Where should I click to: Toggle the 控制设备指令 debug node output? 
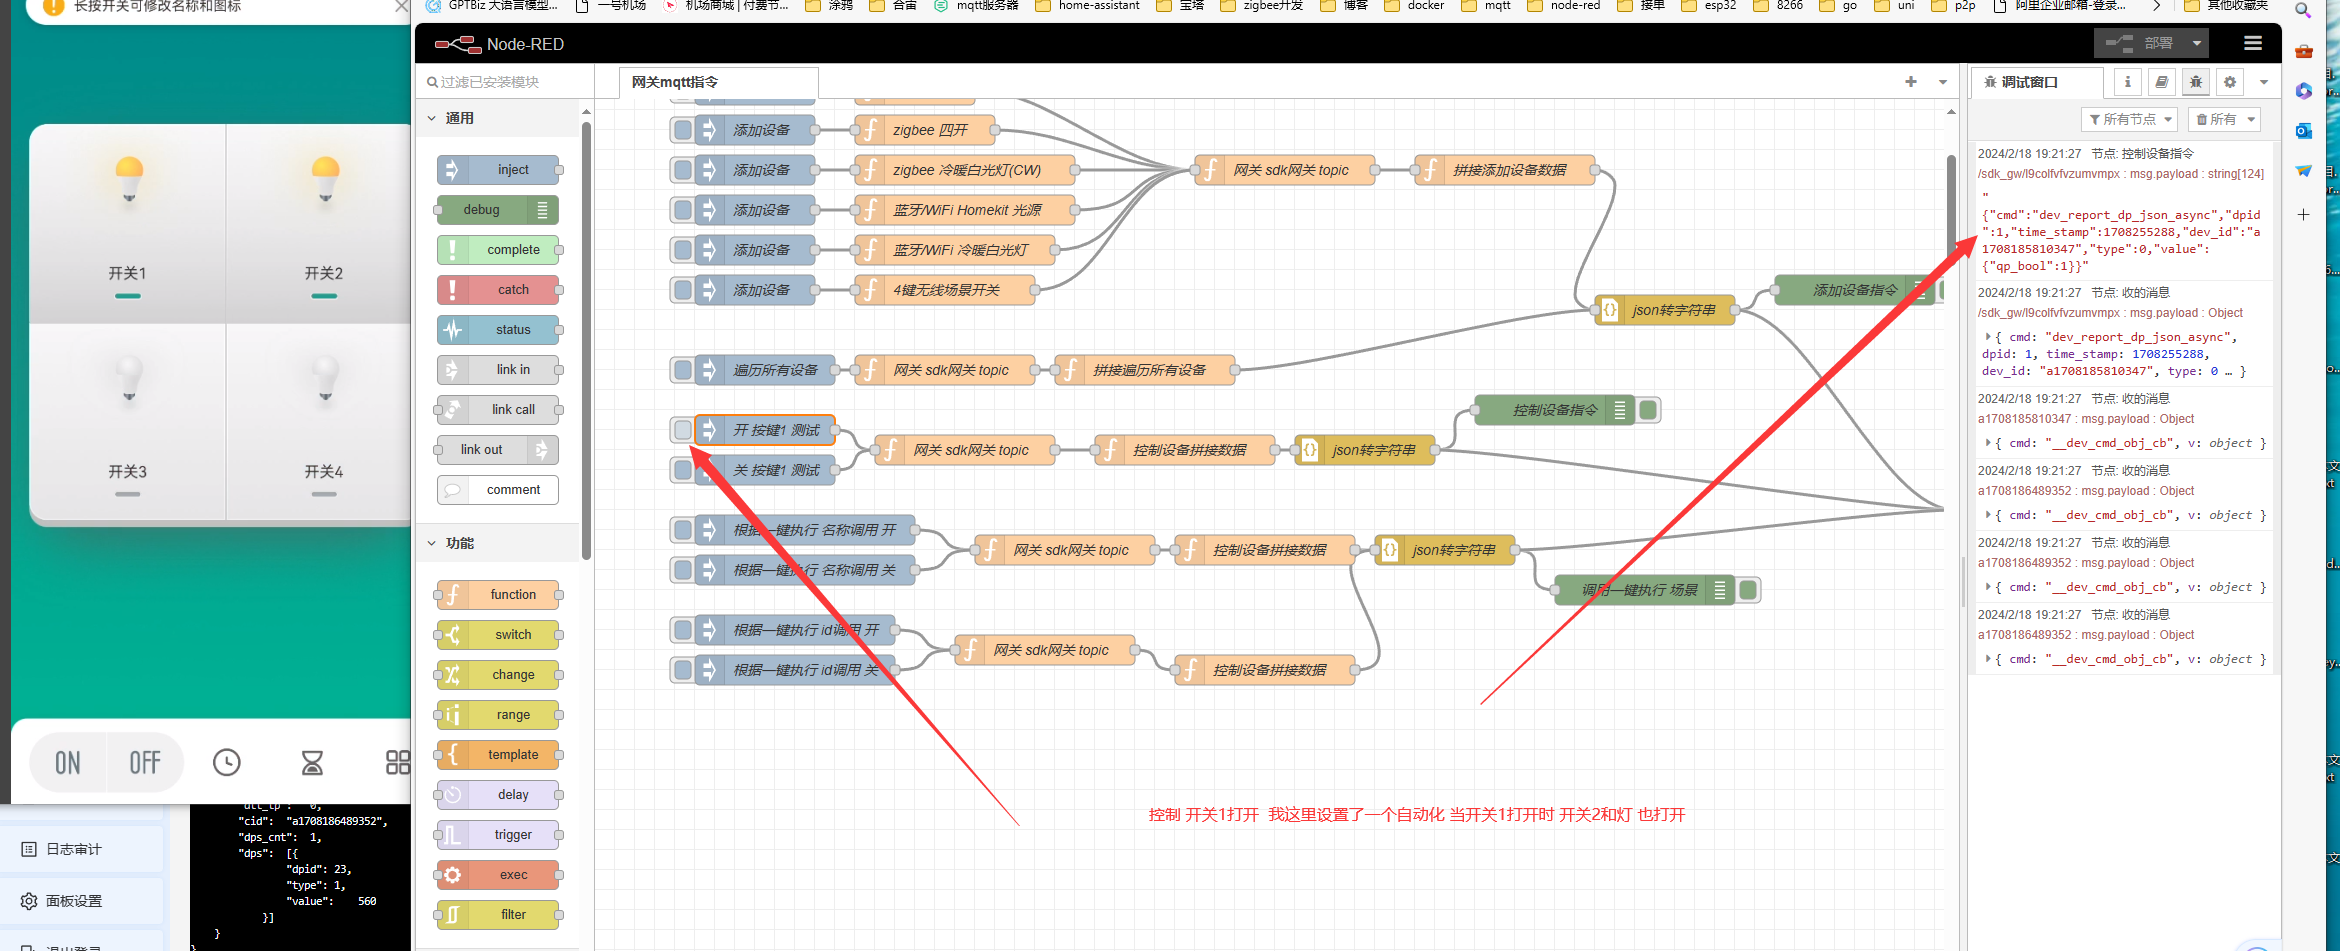(x=1649, y=410)
